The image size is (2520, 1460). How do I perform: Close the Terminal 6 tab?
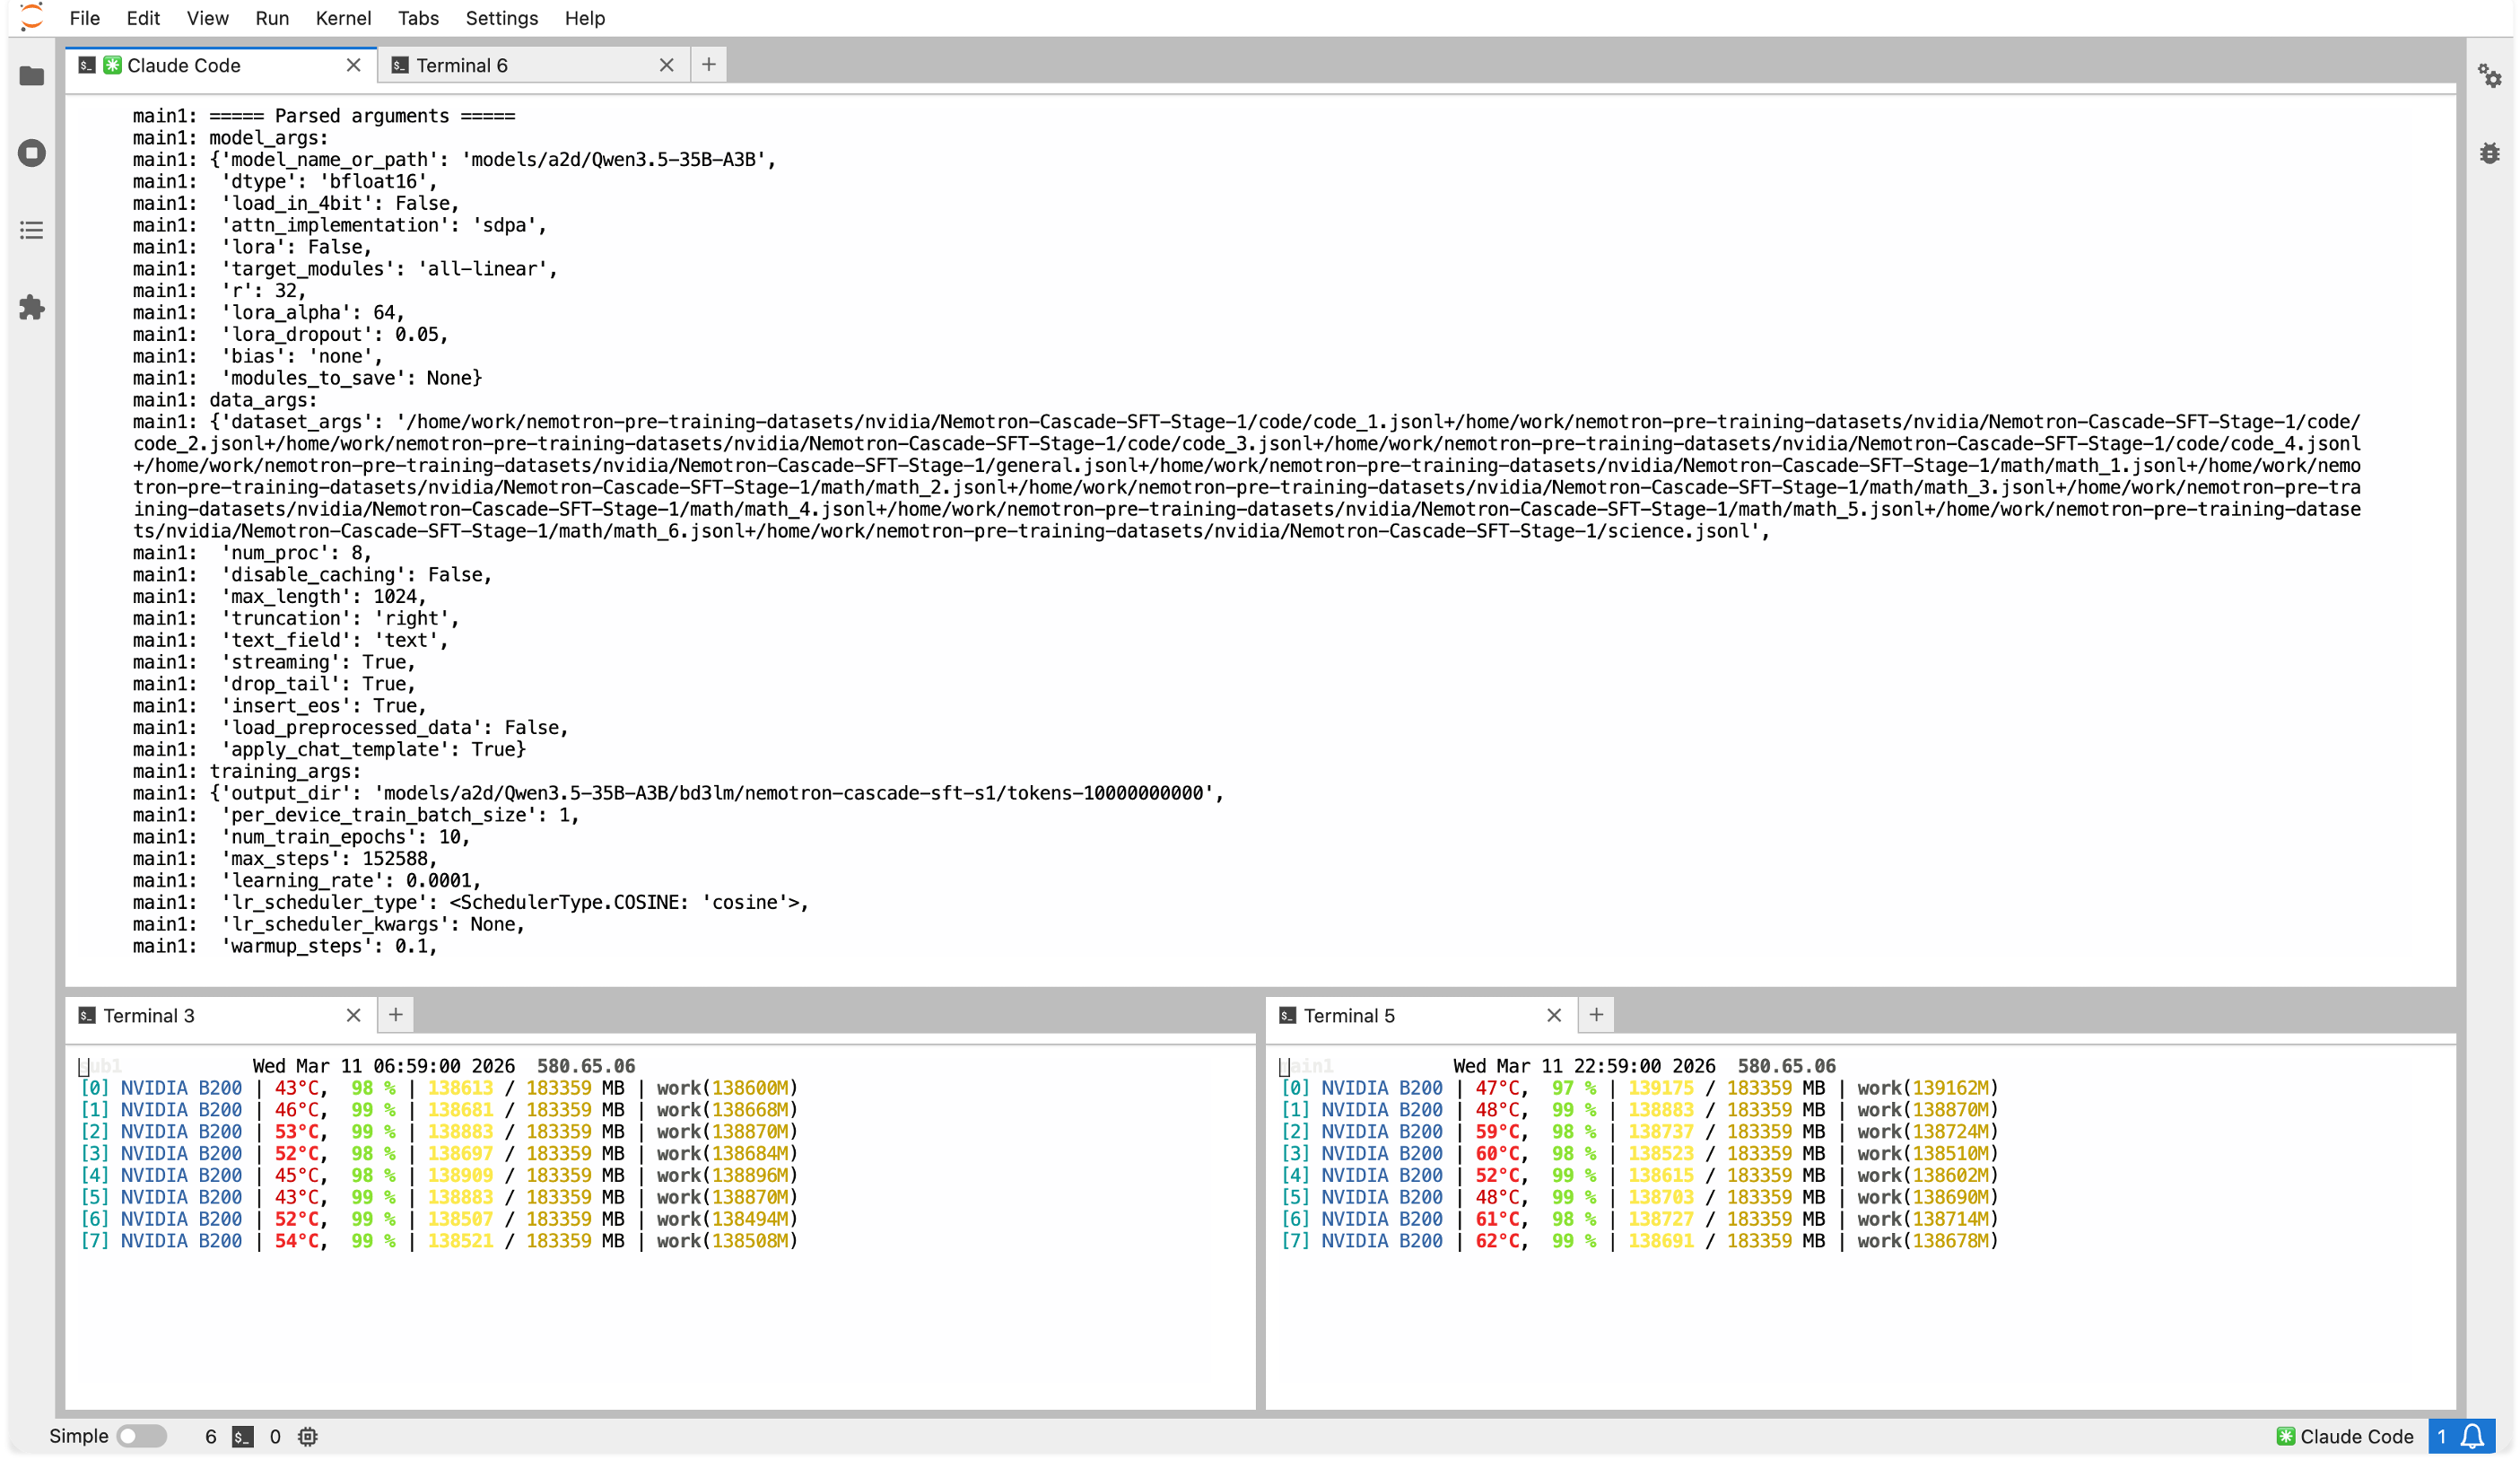(x=666, y=65)
